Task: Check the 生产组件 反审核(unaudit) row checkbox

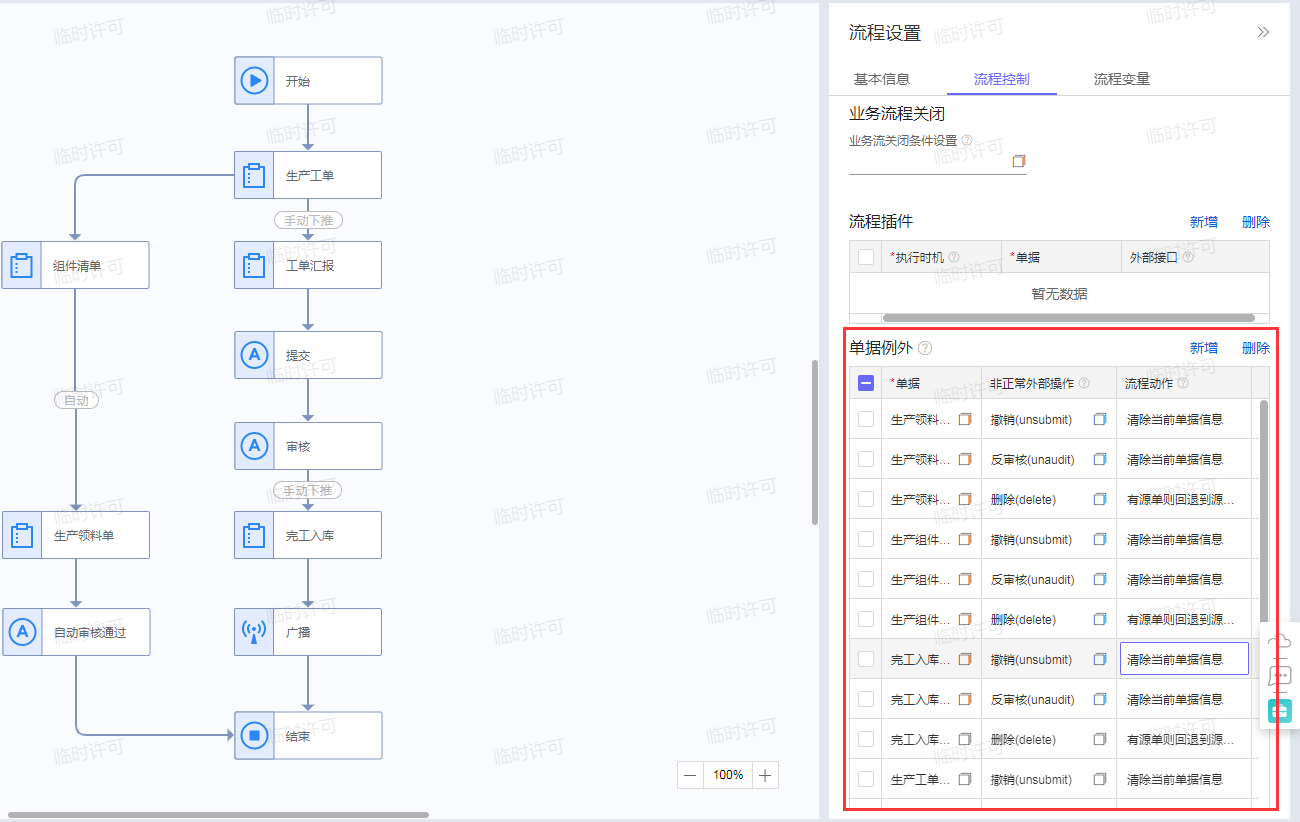Action: point(866,579)
